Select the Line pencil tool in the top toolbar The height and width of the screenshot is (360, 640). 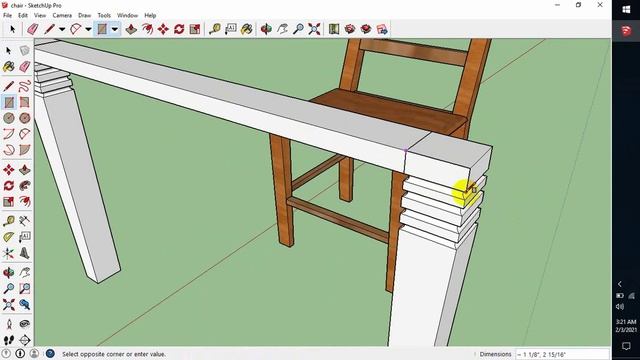coord(50,29)
